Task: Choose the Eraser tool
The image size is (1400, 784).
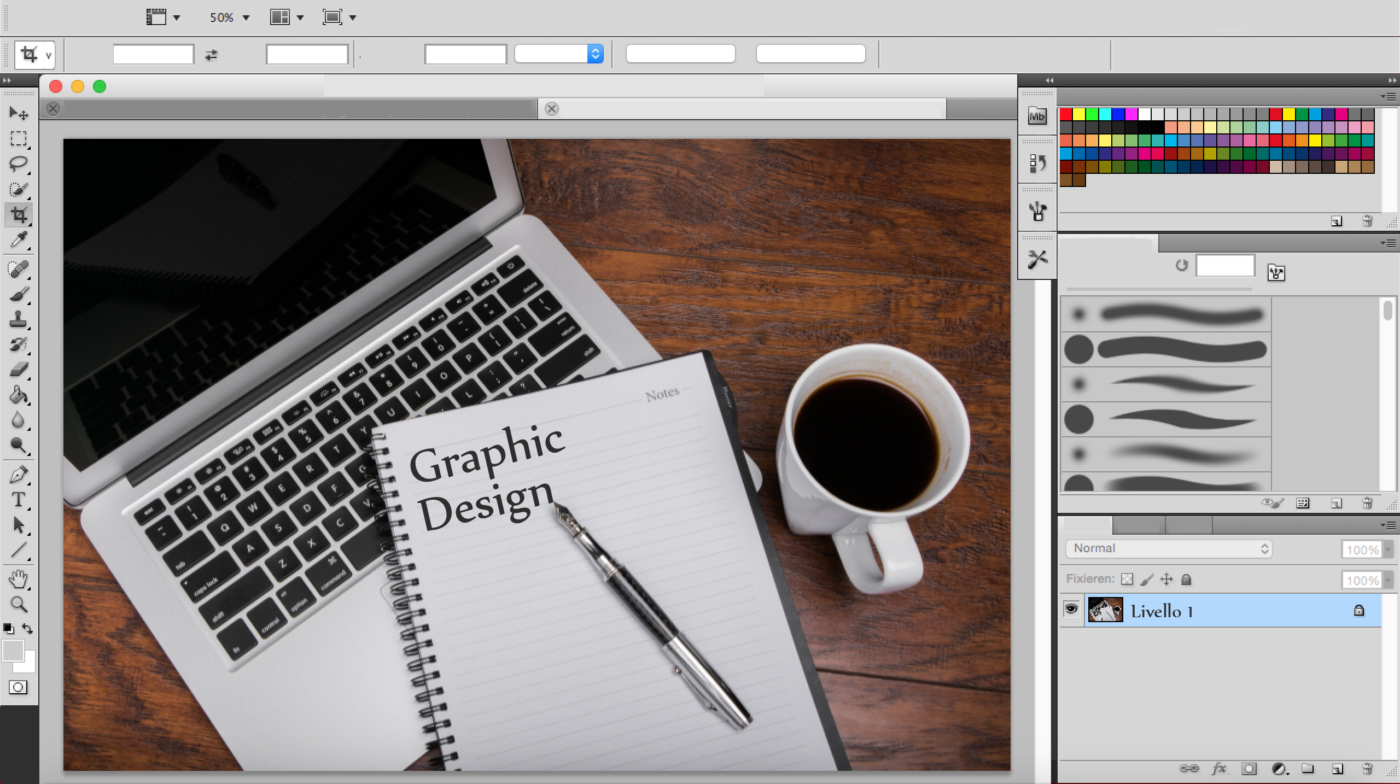Action: pyautogui.click(x=18, y=370)
